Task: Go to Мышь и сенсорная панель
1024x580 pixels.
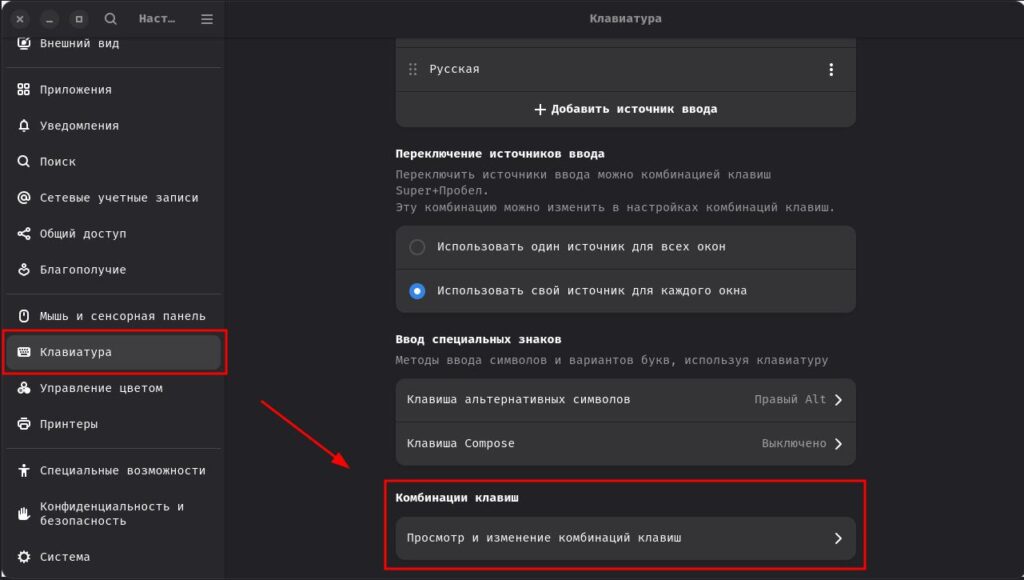Action: click(114, 316)
